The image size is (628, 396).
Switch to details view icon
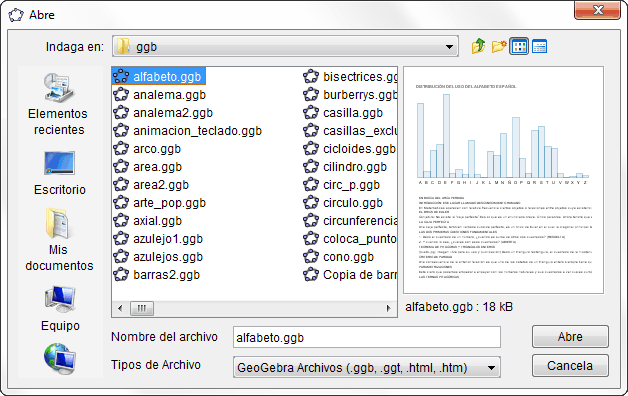(x=539, y=46)
